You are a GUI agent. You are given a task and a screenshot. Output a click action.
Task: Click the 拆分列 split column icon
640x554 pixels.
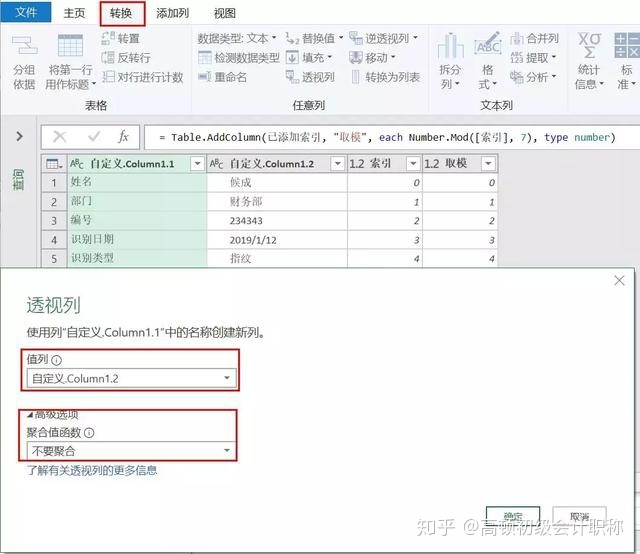(450, 46)
